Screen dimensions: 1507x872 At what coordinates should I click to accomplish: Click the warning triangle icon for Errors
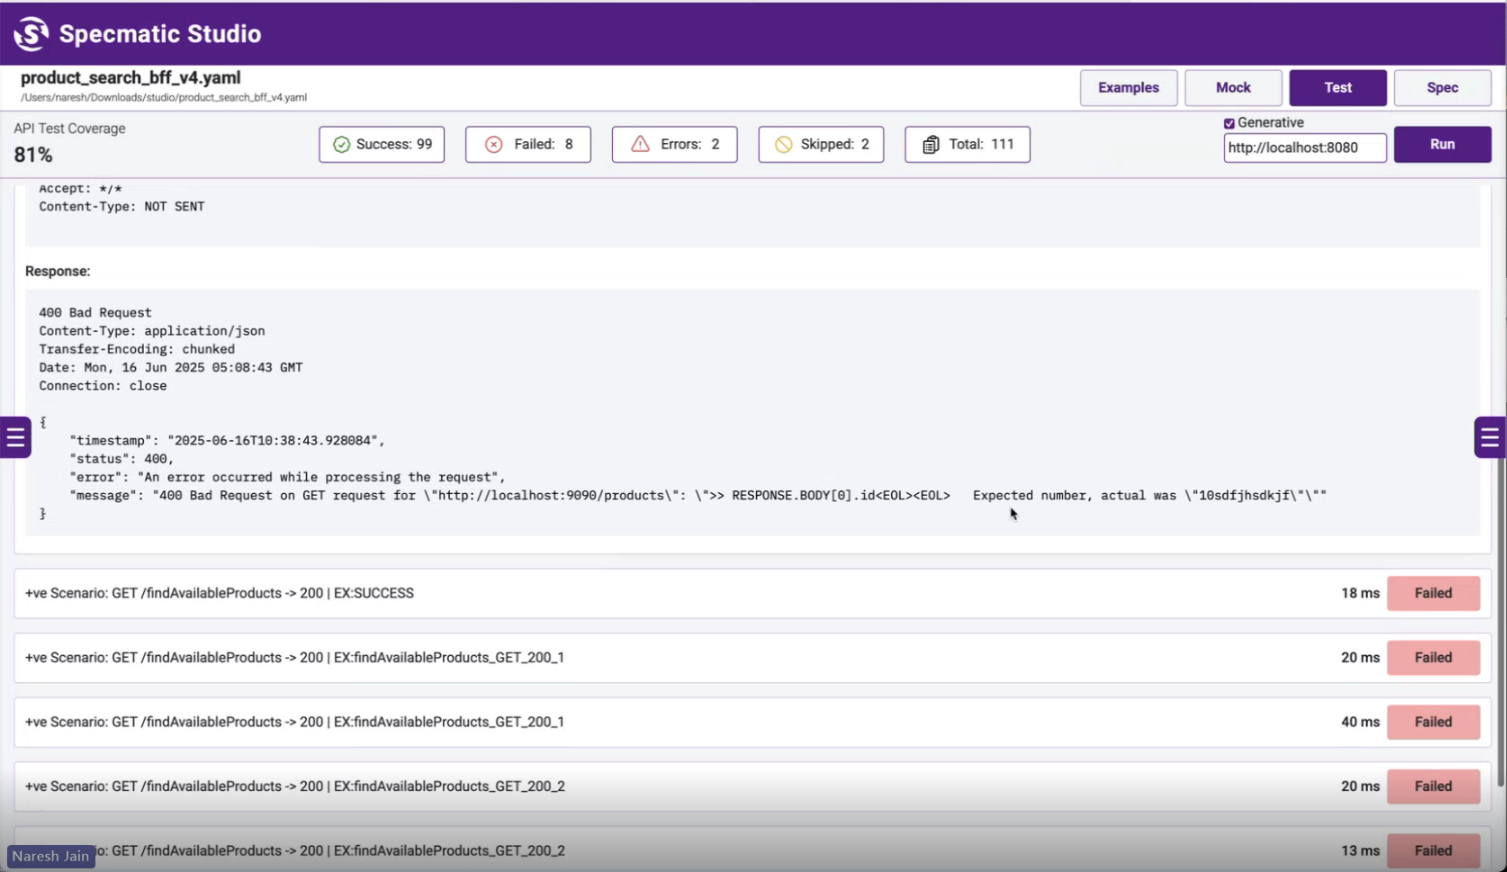pyautogui.click(x=640, y=145)
